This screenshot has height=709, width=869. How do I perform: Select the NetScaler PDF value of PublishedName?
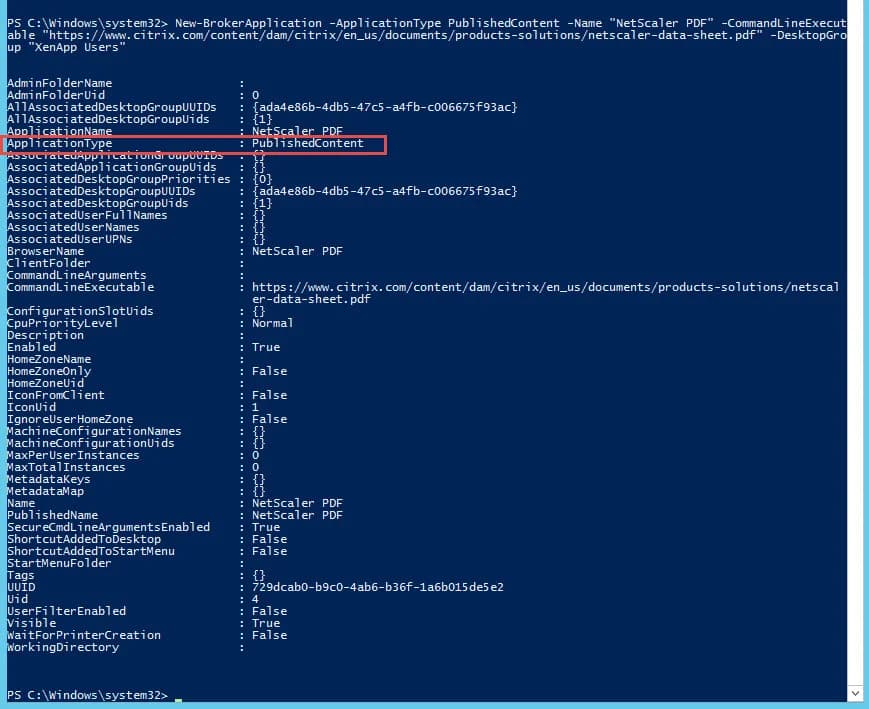tap(297, 516)
